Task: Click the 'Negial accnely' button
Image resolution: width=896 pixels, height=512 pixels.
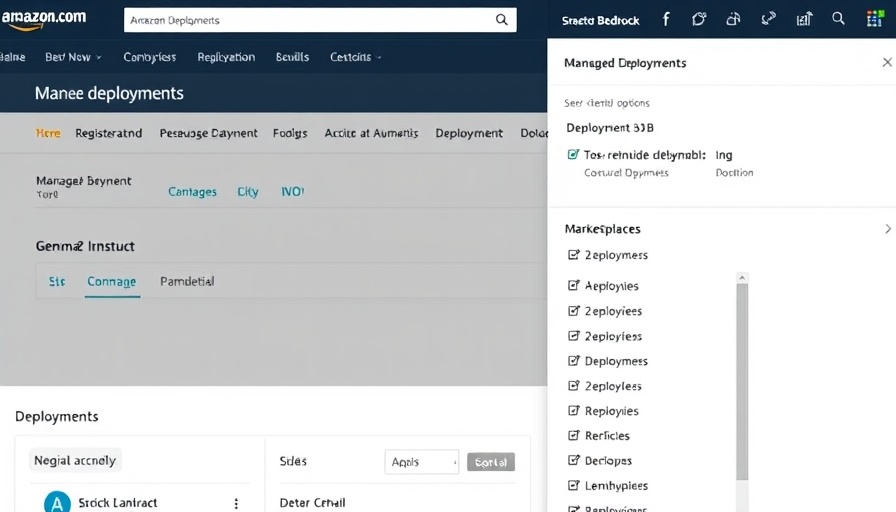Action: click(75, 461)
